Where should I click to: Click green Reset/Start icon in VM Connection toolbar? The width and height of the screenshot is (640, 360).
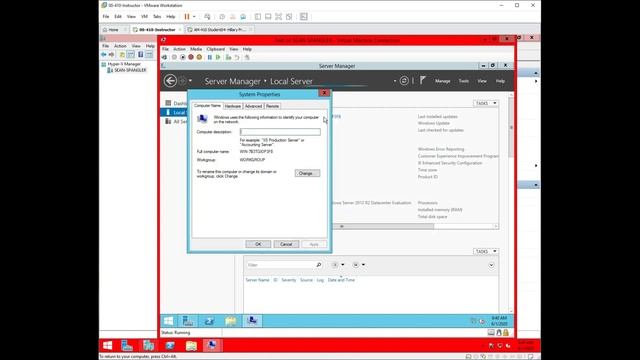(x=218, y=58)
